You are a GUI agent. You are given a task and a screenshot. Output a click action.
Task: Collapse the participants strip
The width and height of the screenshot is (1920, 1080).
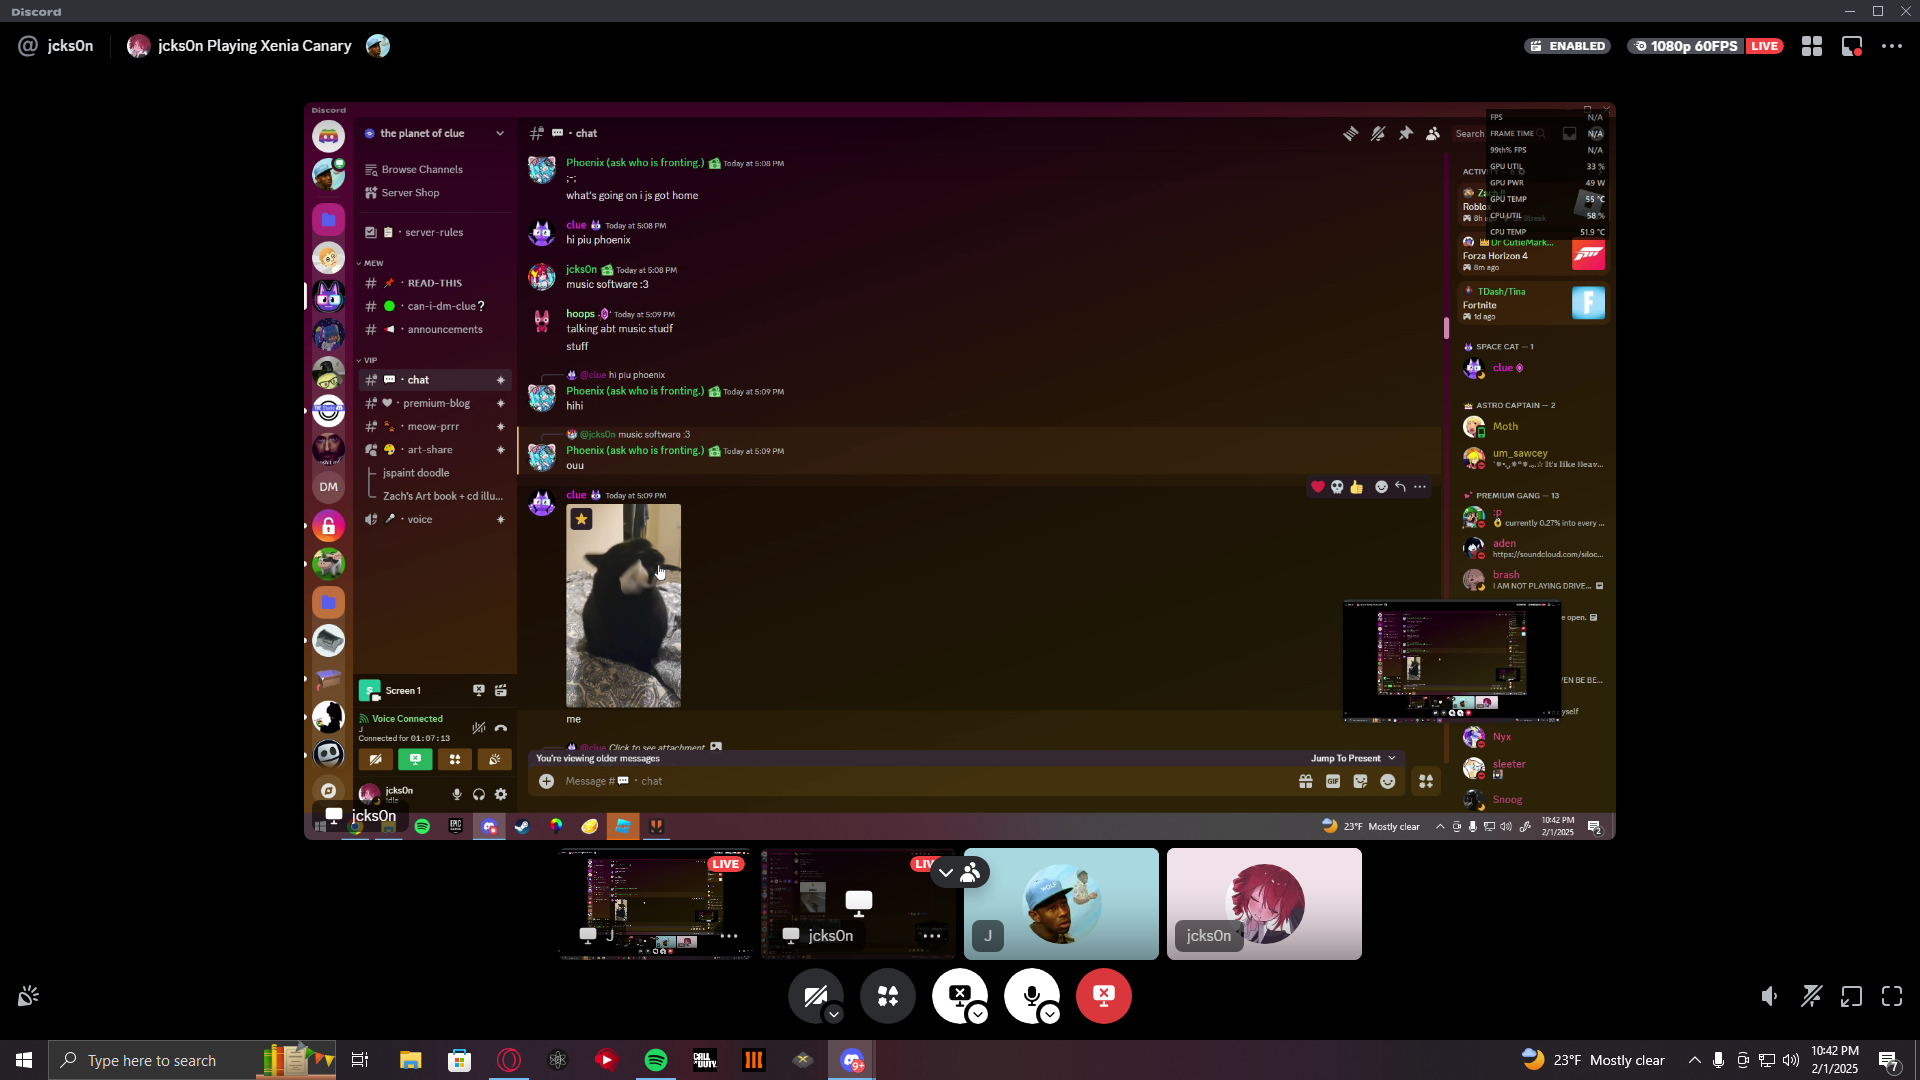click(x=945, y=873)
